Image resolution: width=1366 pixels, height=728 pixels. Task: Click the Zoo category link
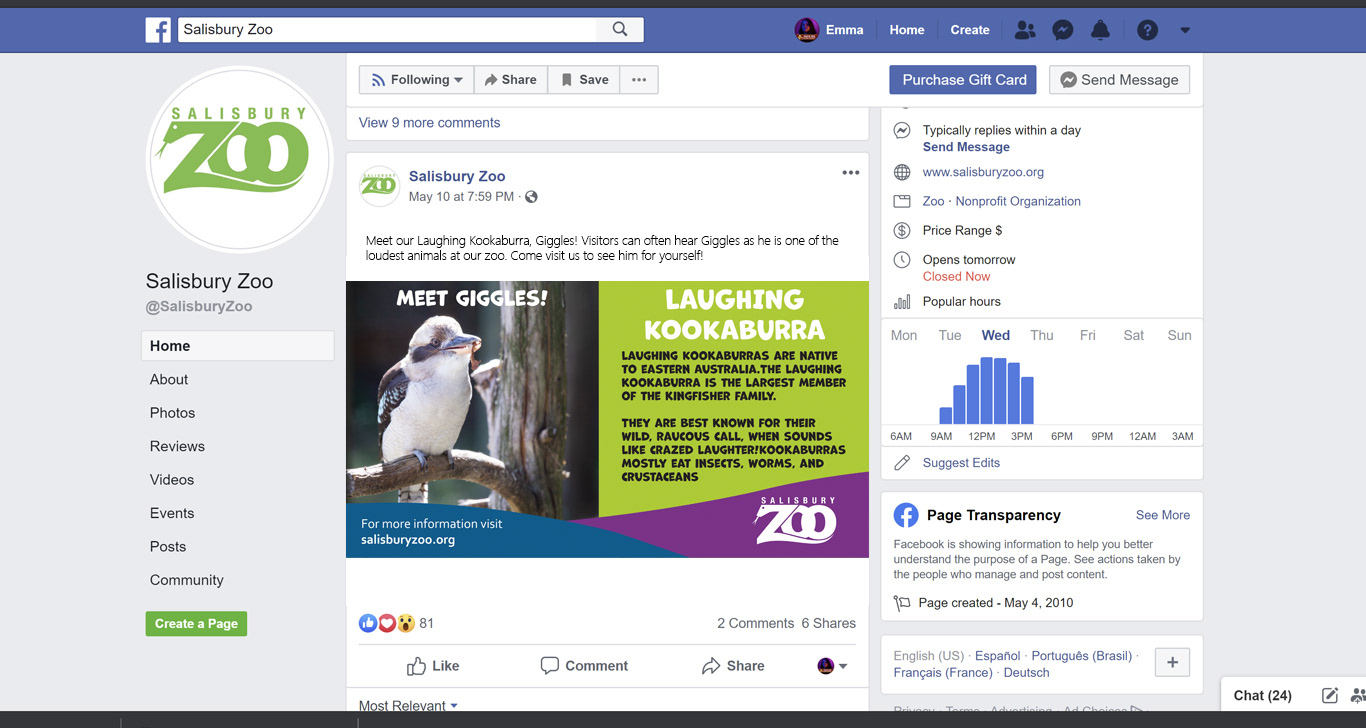pos(933,201)
